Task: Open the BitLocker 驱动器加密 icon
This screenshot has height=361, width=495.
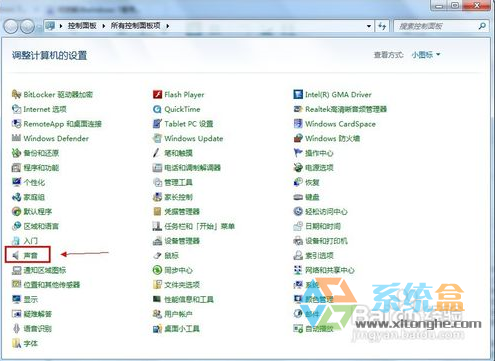Action: 16,94
